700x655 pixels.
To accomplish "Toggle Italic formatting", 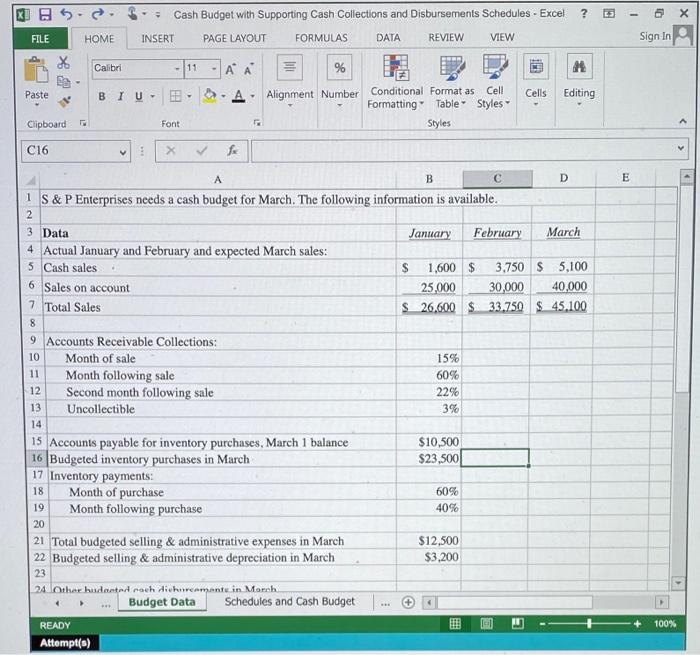I will click(120, 96).
